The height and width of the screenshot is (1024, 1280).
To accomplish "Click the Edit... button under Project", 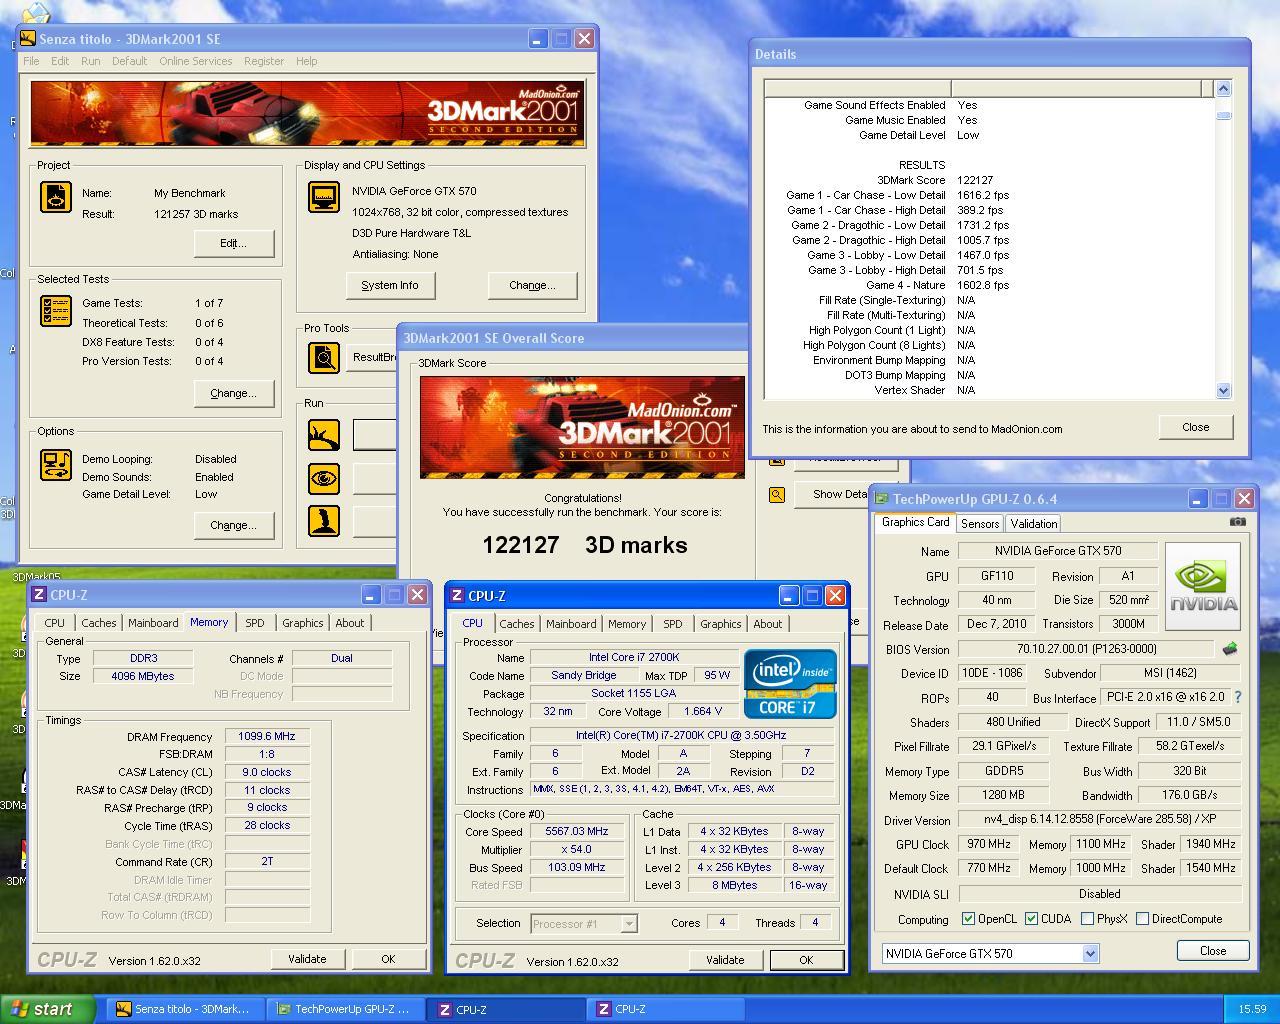I will (x=234, y=243).
